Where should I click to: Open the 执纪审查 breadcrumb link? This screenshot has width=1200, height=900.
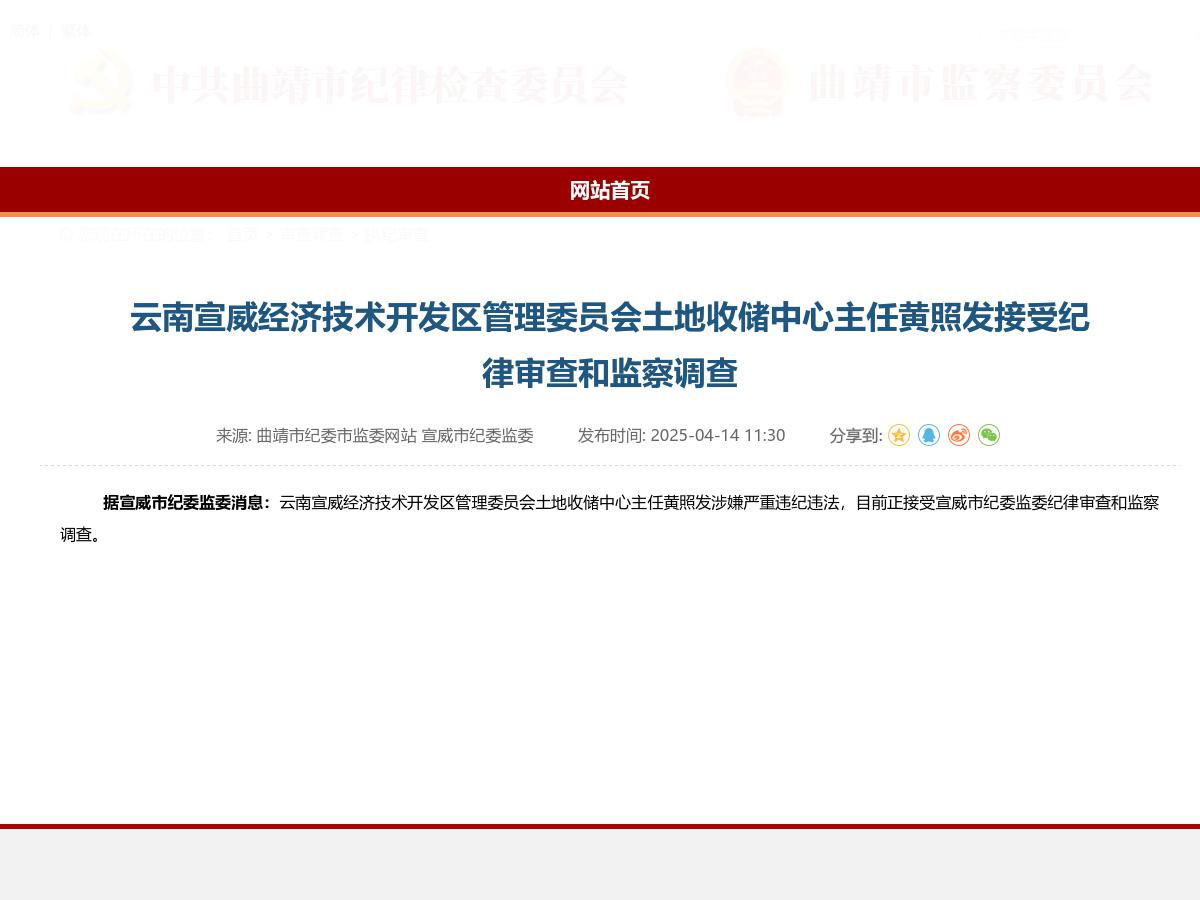(398, 235)
